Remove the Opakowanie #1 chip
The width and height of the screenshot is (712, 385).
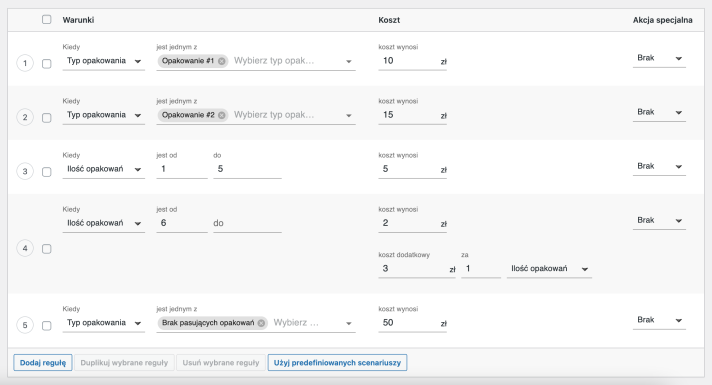(221, 61)
